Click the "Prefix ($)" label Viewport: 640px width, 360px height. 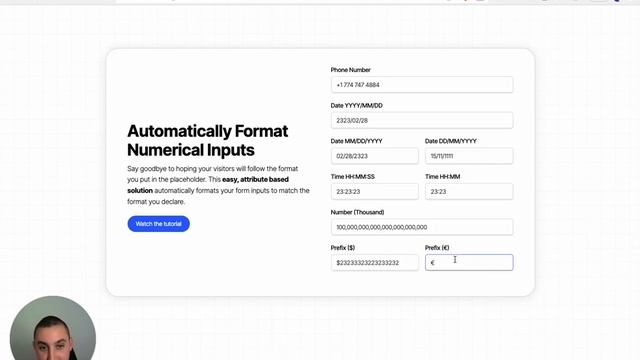pyautogui.click(x=343, y=247)
